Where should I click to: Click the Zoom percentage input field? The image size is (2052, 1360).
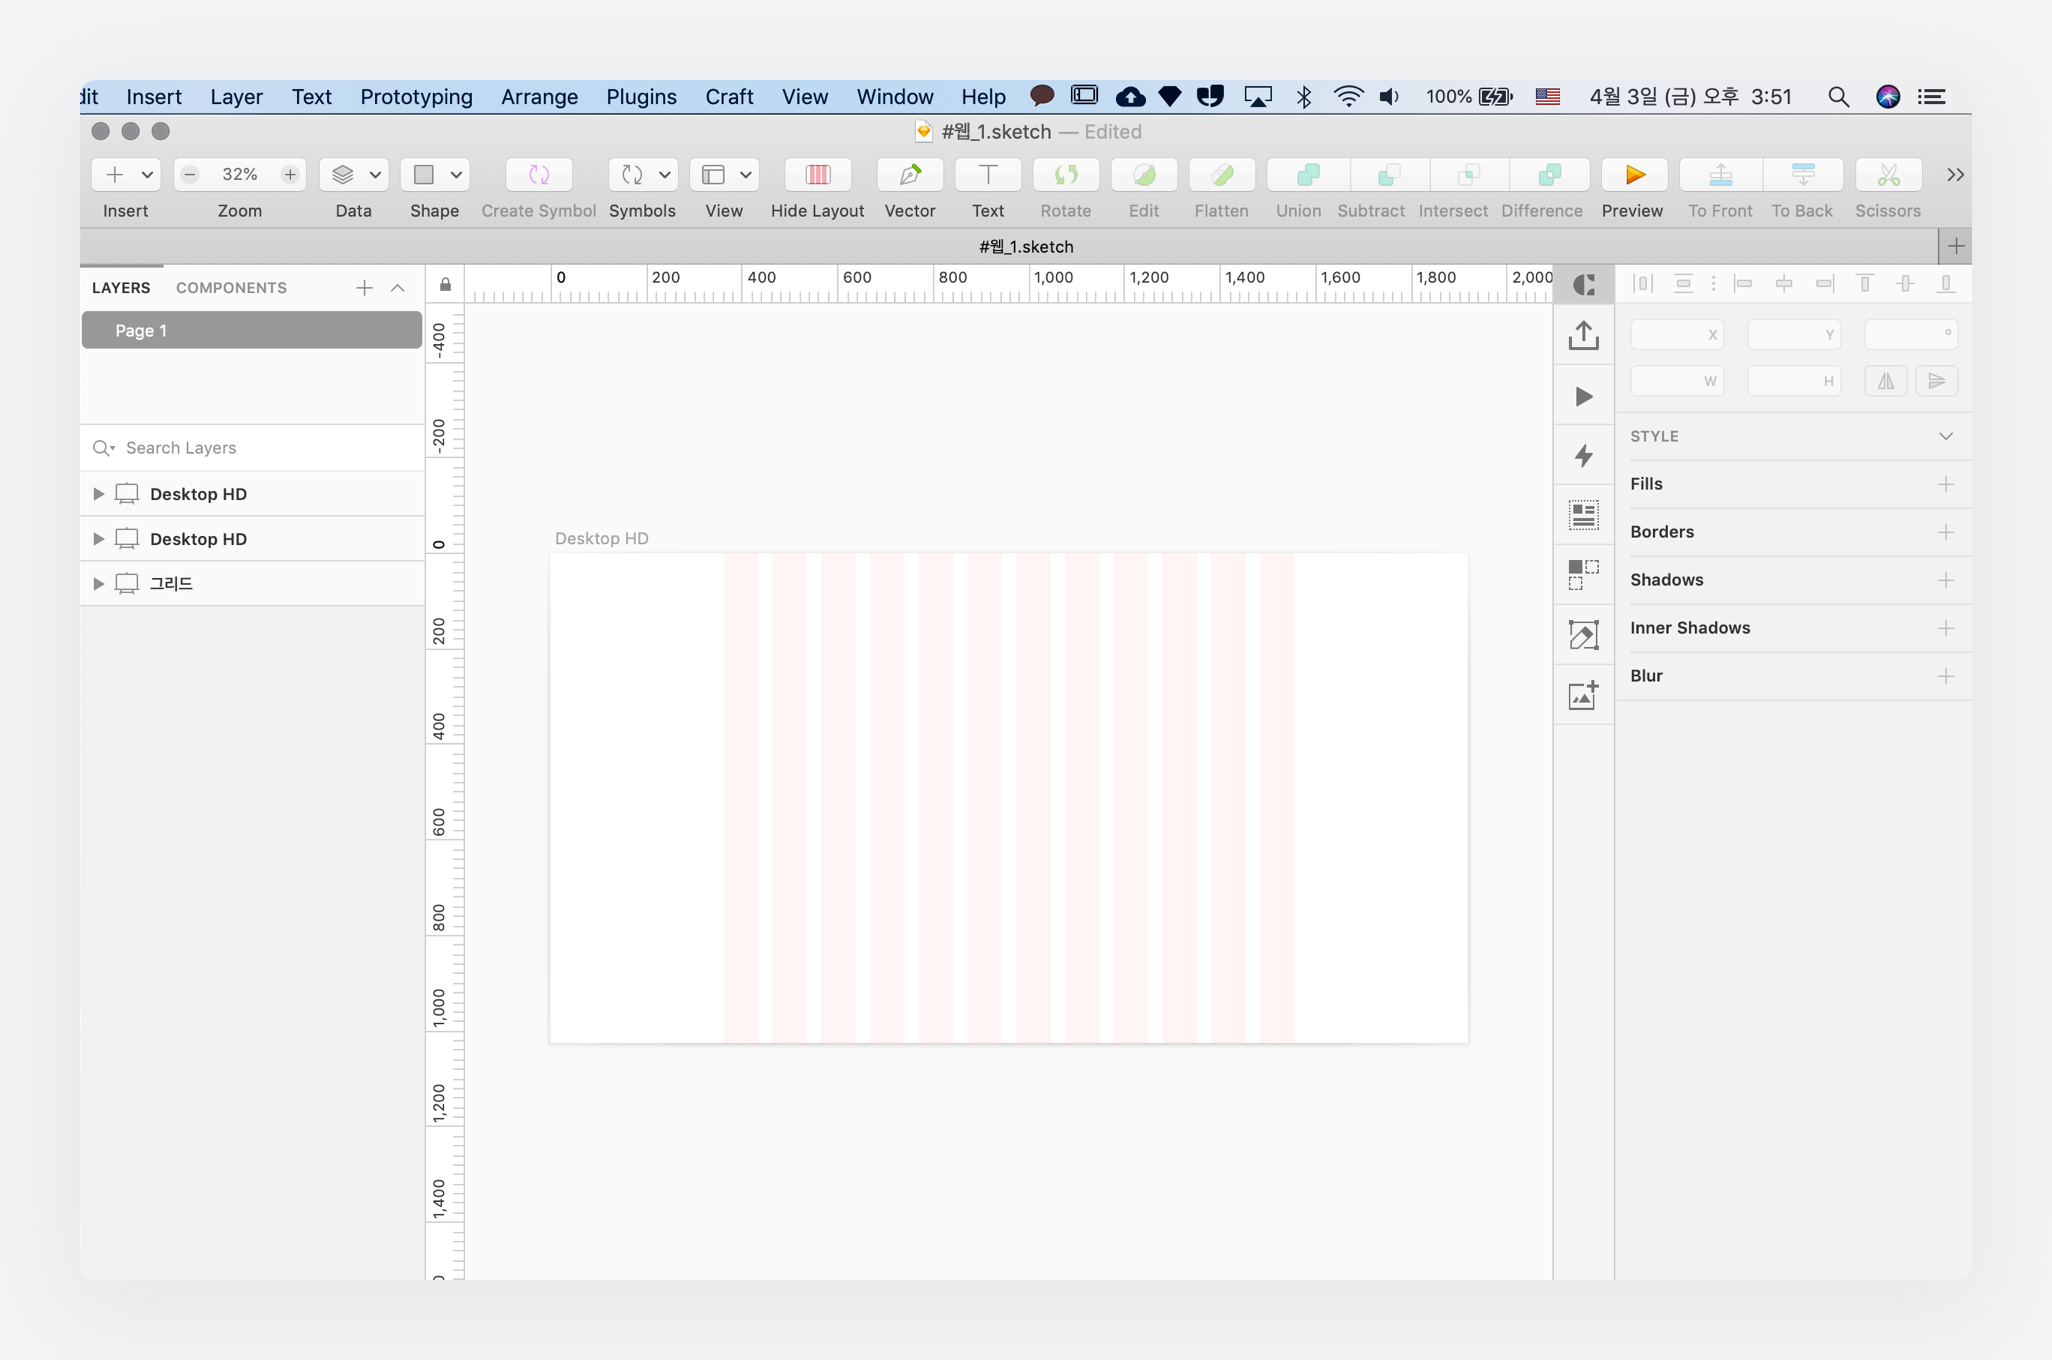click(238, 172)
